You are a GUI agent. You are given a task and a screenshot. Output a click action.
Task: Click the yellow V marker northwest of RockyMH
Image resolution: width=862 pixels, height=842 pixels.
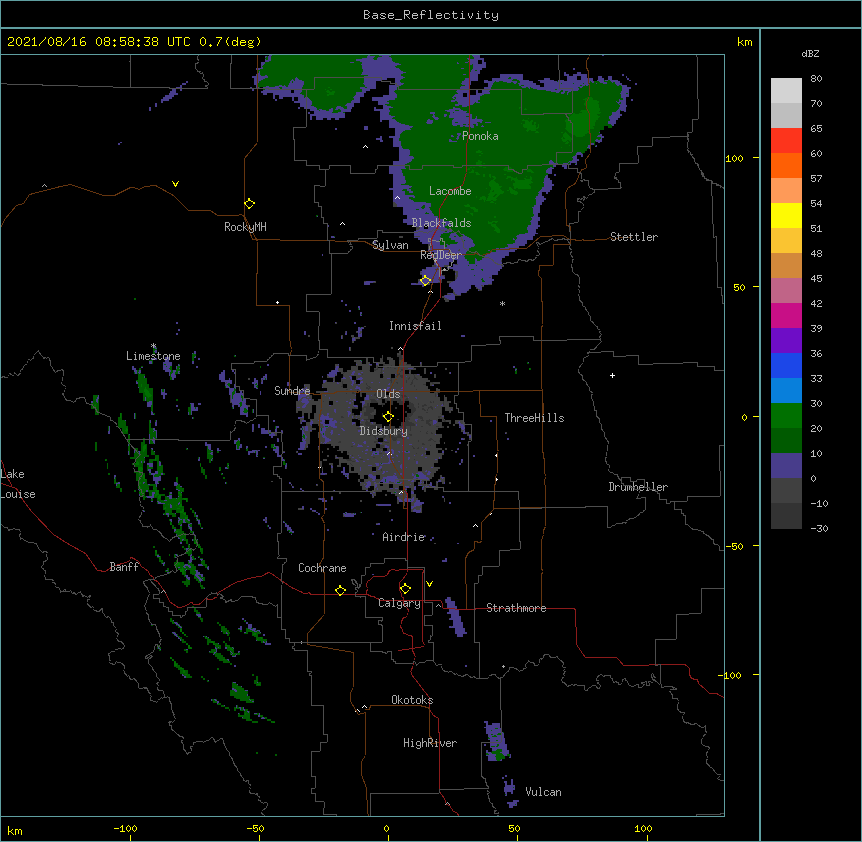[175, 184]
